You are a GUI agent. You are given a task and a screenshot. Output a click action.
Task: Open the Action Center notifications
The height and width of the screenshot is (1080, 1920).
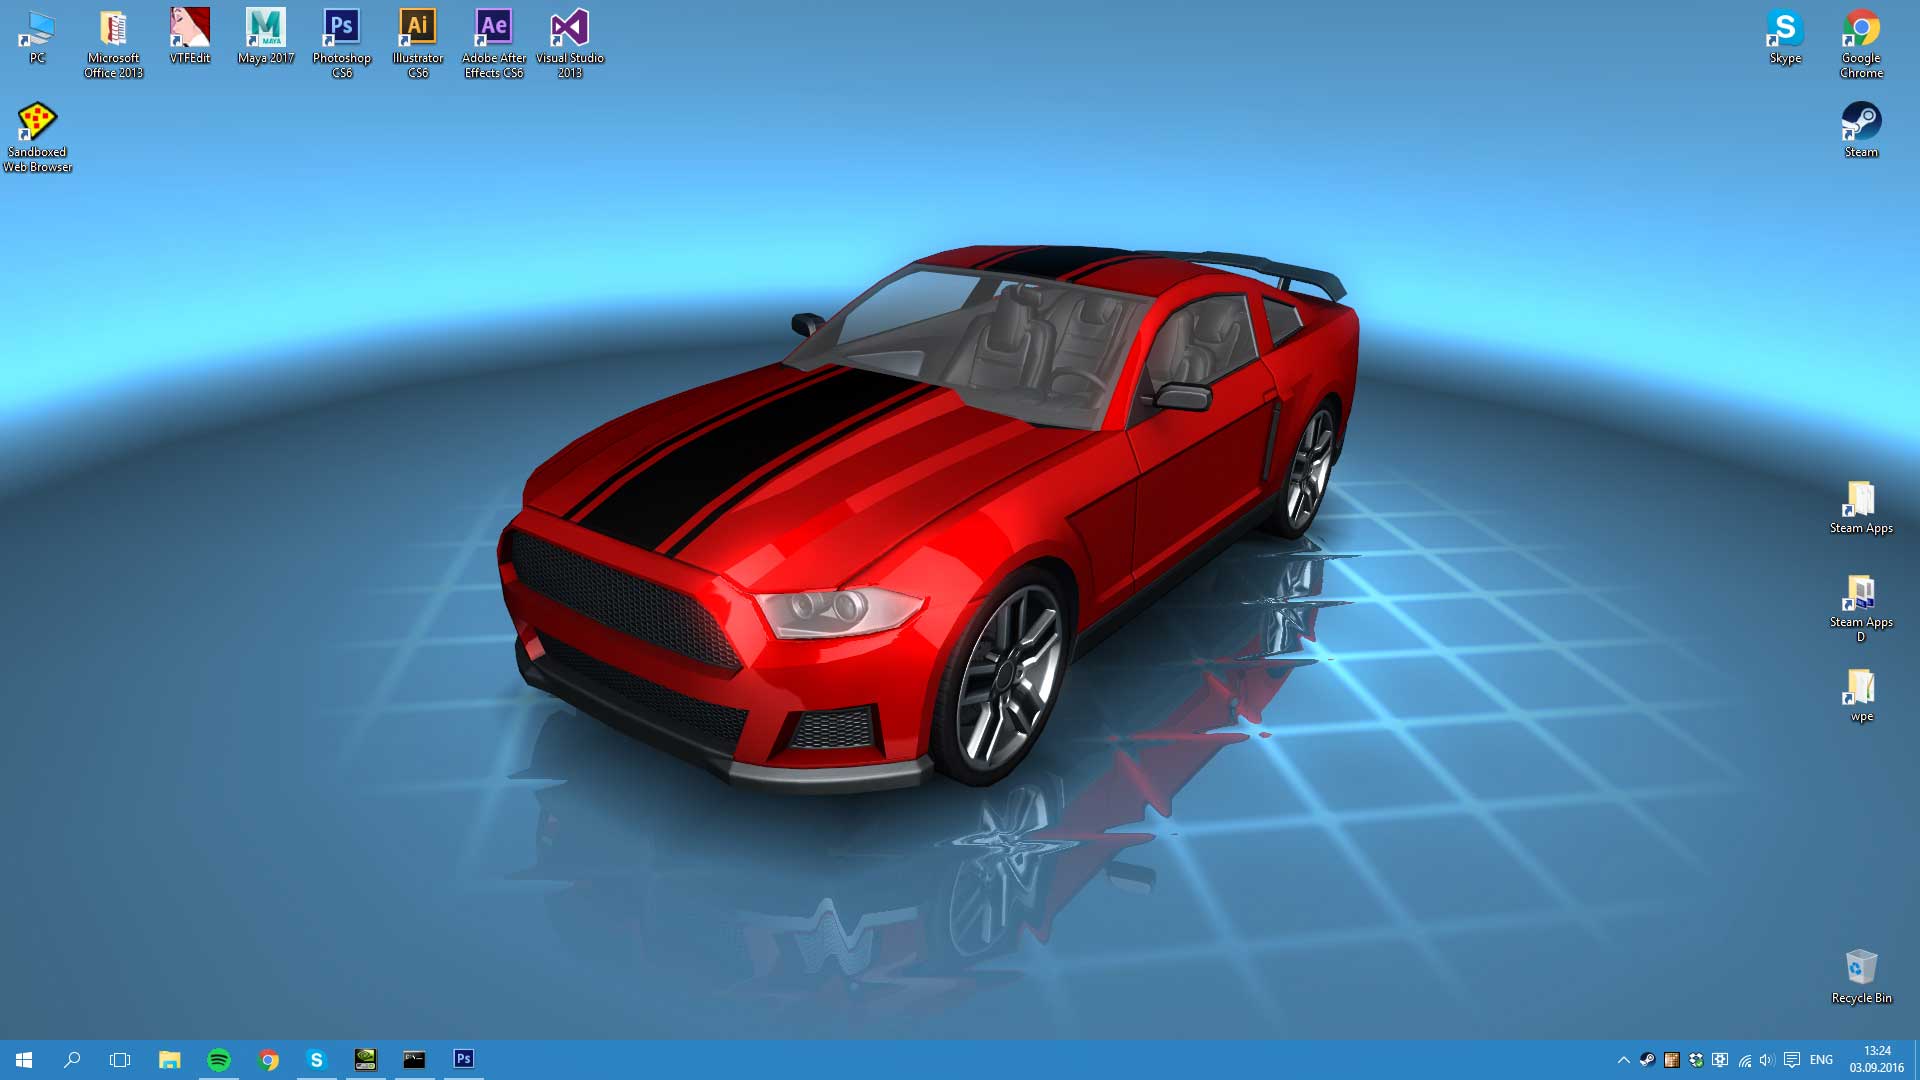point(1792,1060)
